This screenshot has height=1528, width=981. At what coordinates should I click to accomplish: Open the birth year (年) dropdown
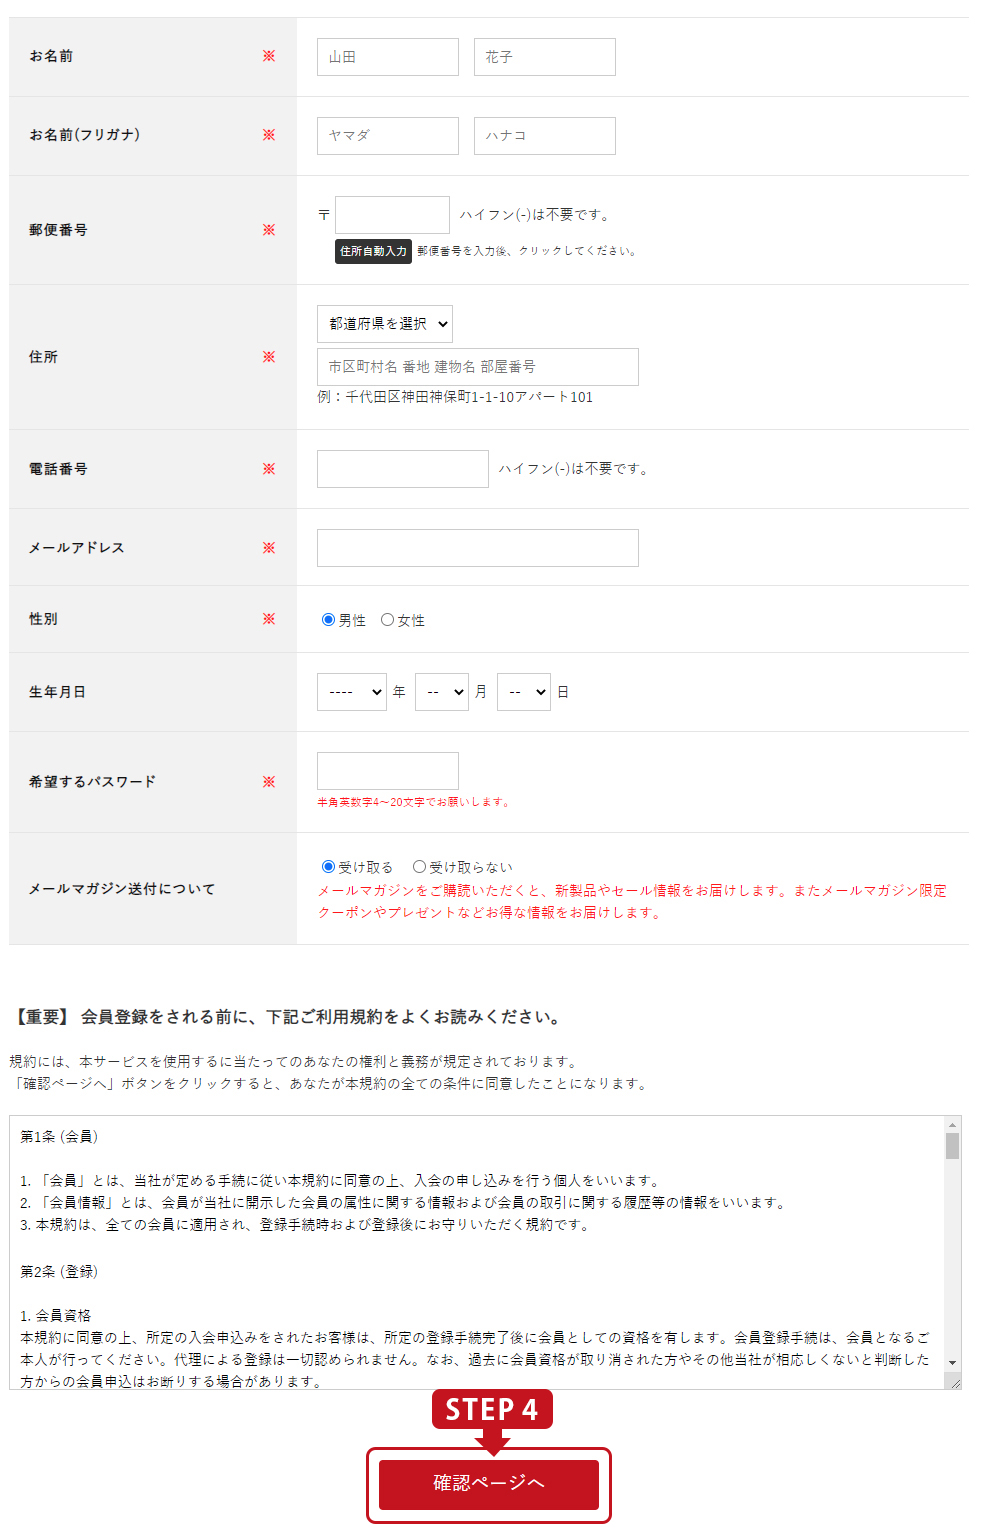tap(352, 692)
